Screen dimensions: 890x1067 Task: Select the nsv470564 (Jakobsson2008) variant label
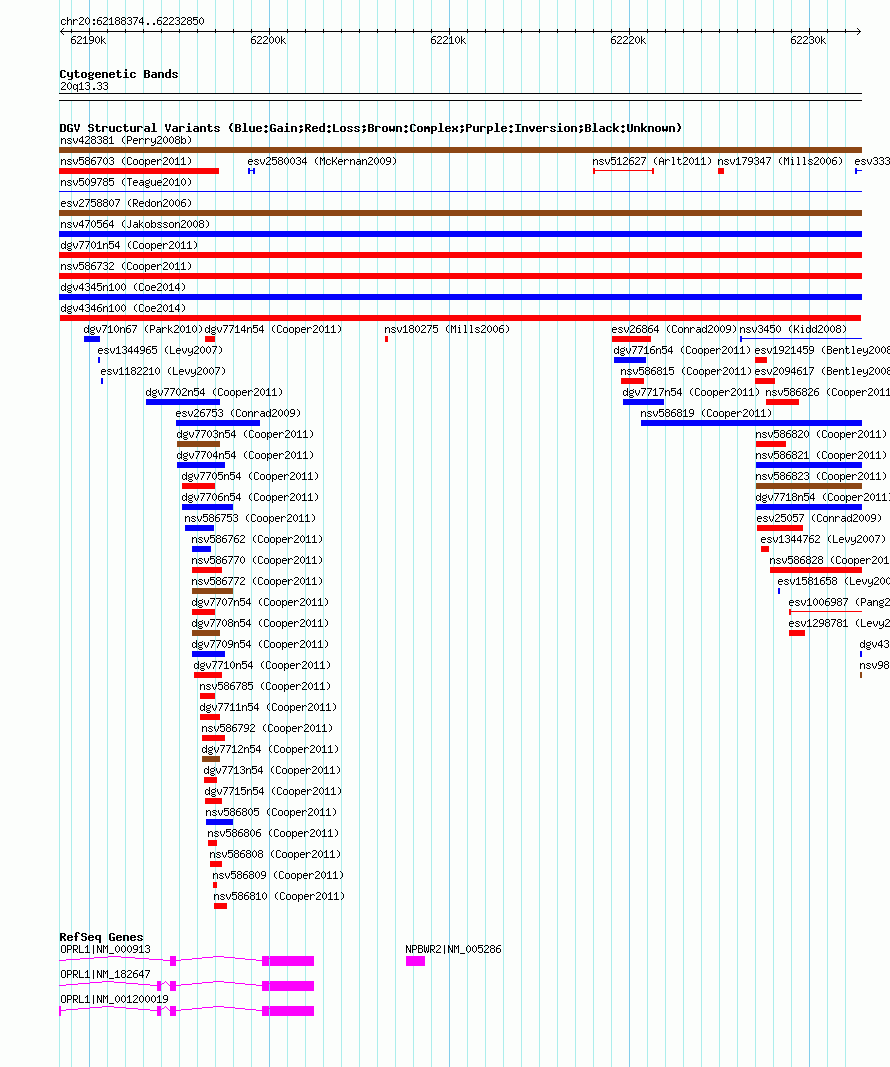click(135, 225)
